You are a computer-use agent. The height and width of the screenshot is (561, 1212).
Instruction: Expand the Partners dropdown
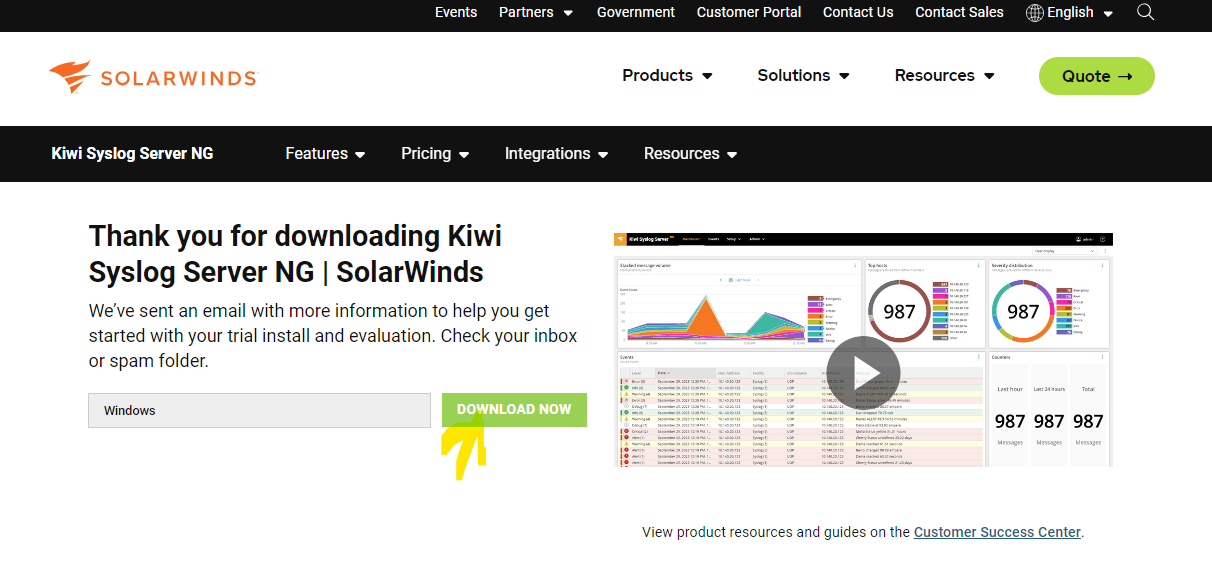[536, 12]
